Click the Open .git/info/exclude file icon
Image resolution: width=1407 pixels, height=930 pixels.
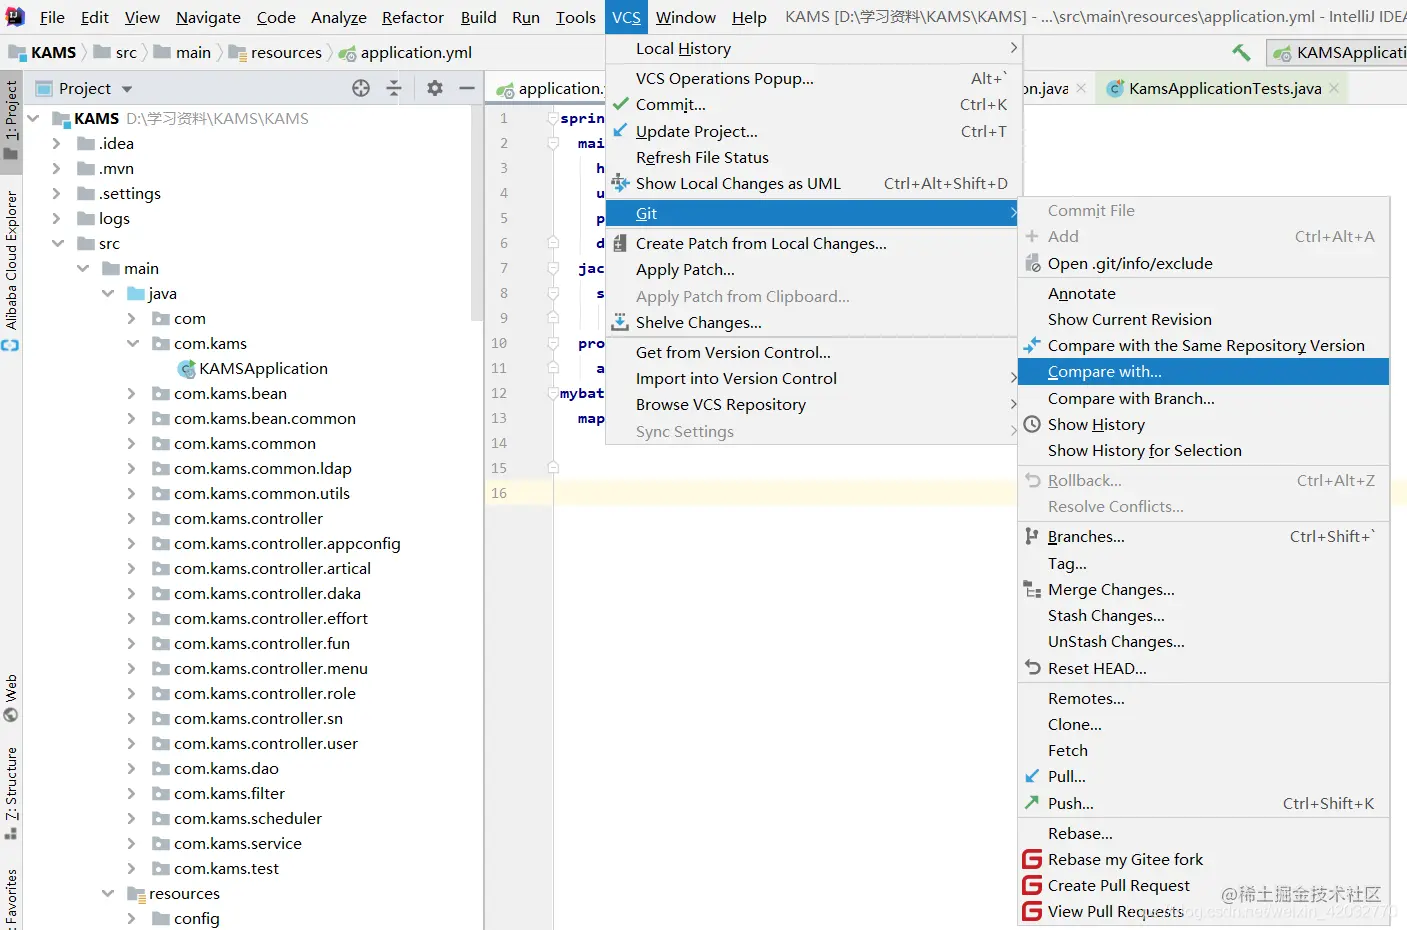click(x=1033, y=263)
